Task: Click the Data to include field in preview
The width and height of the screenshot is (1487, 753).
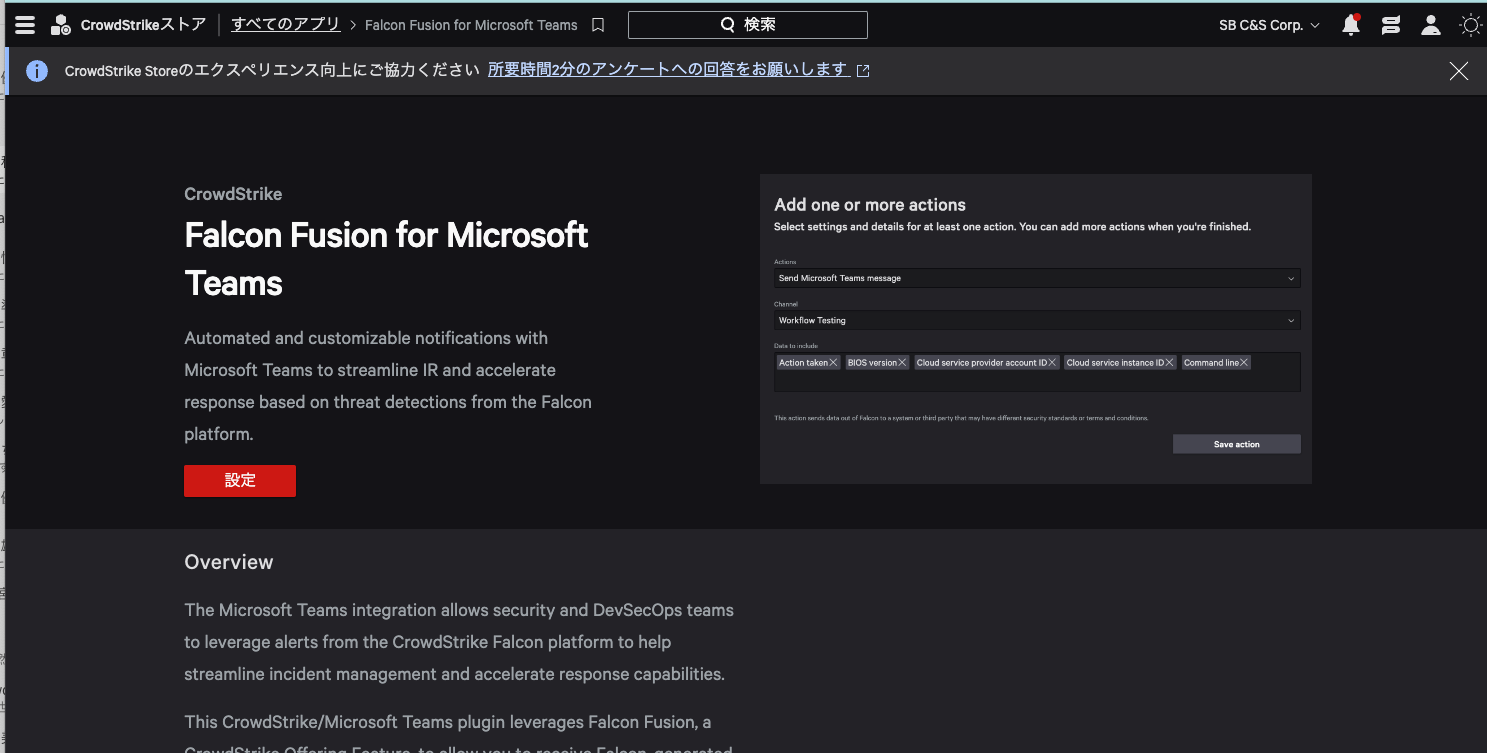Action: click(1037, 372)
